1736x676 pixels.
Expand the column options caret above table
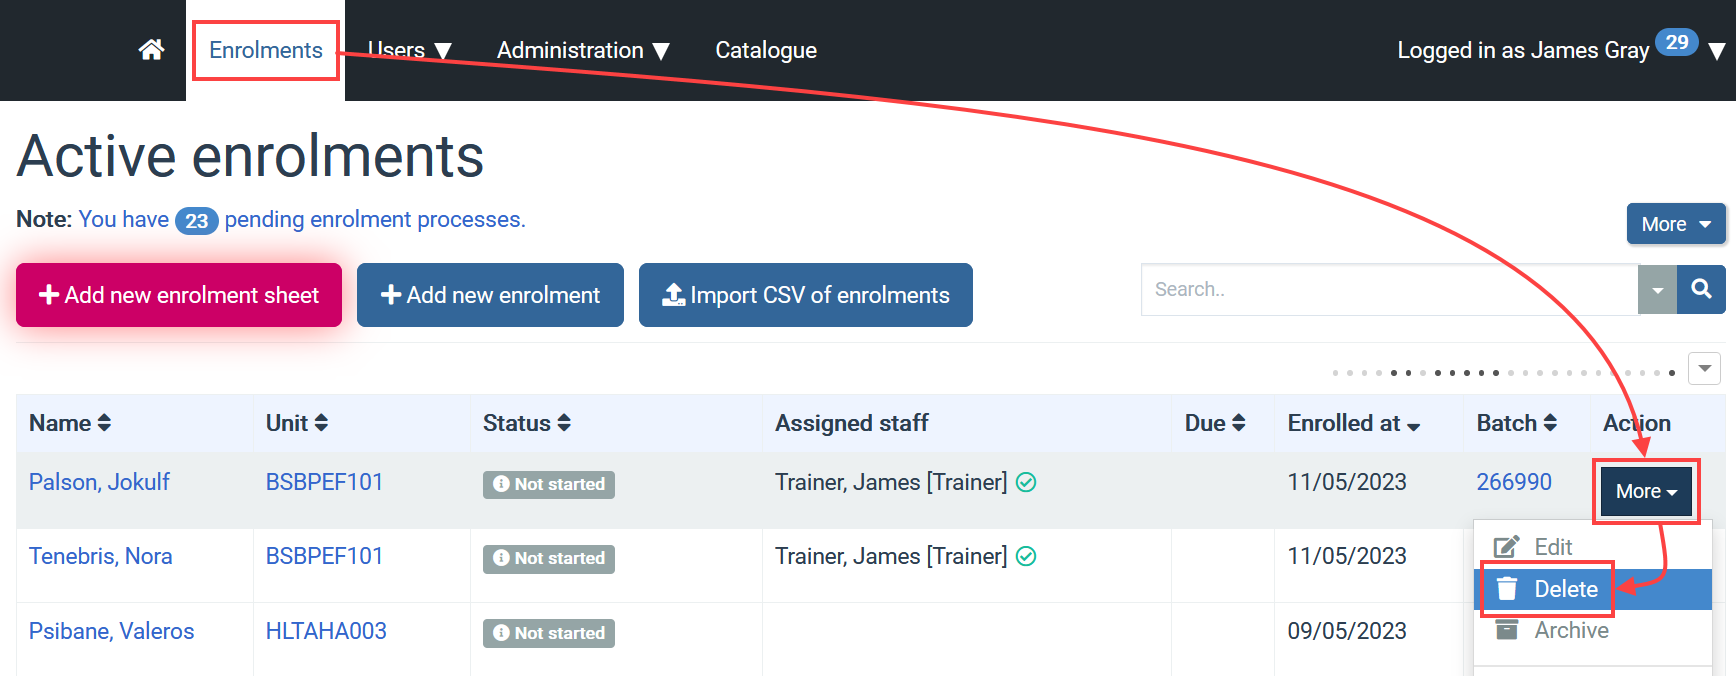[x=1704, y=368]
